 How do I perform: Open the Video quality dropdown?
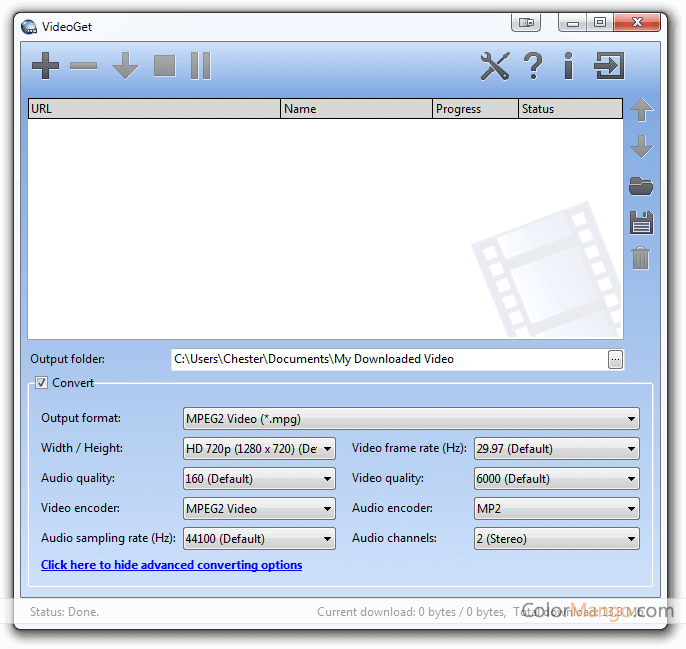point(556,479)
